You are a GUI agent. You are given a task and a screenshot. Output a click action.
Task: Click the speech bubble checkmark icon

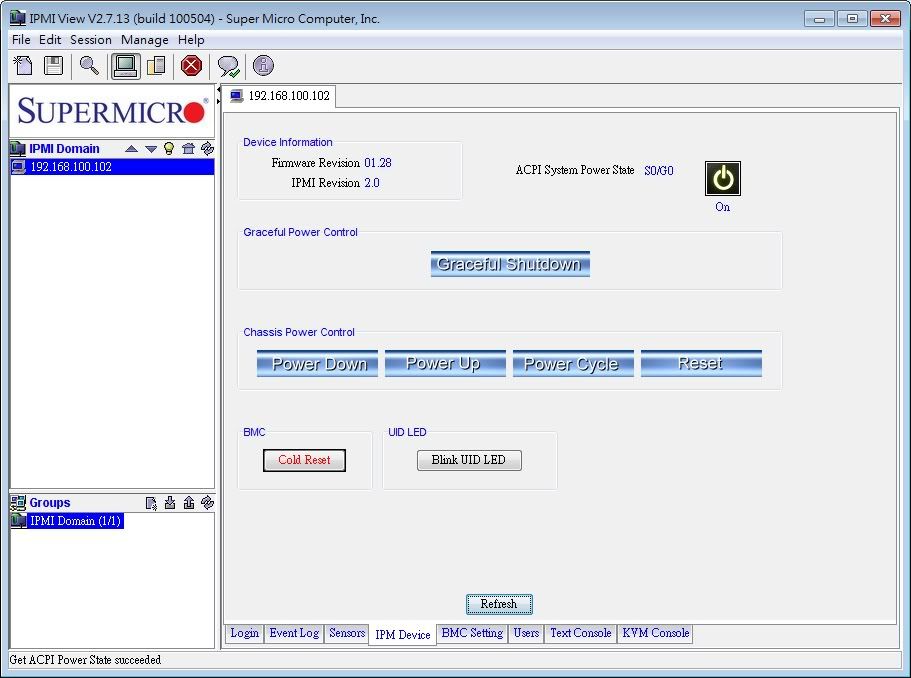pos(228,66)
